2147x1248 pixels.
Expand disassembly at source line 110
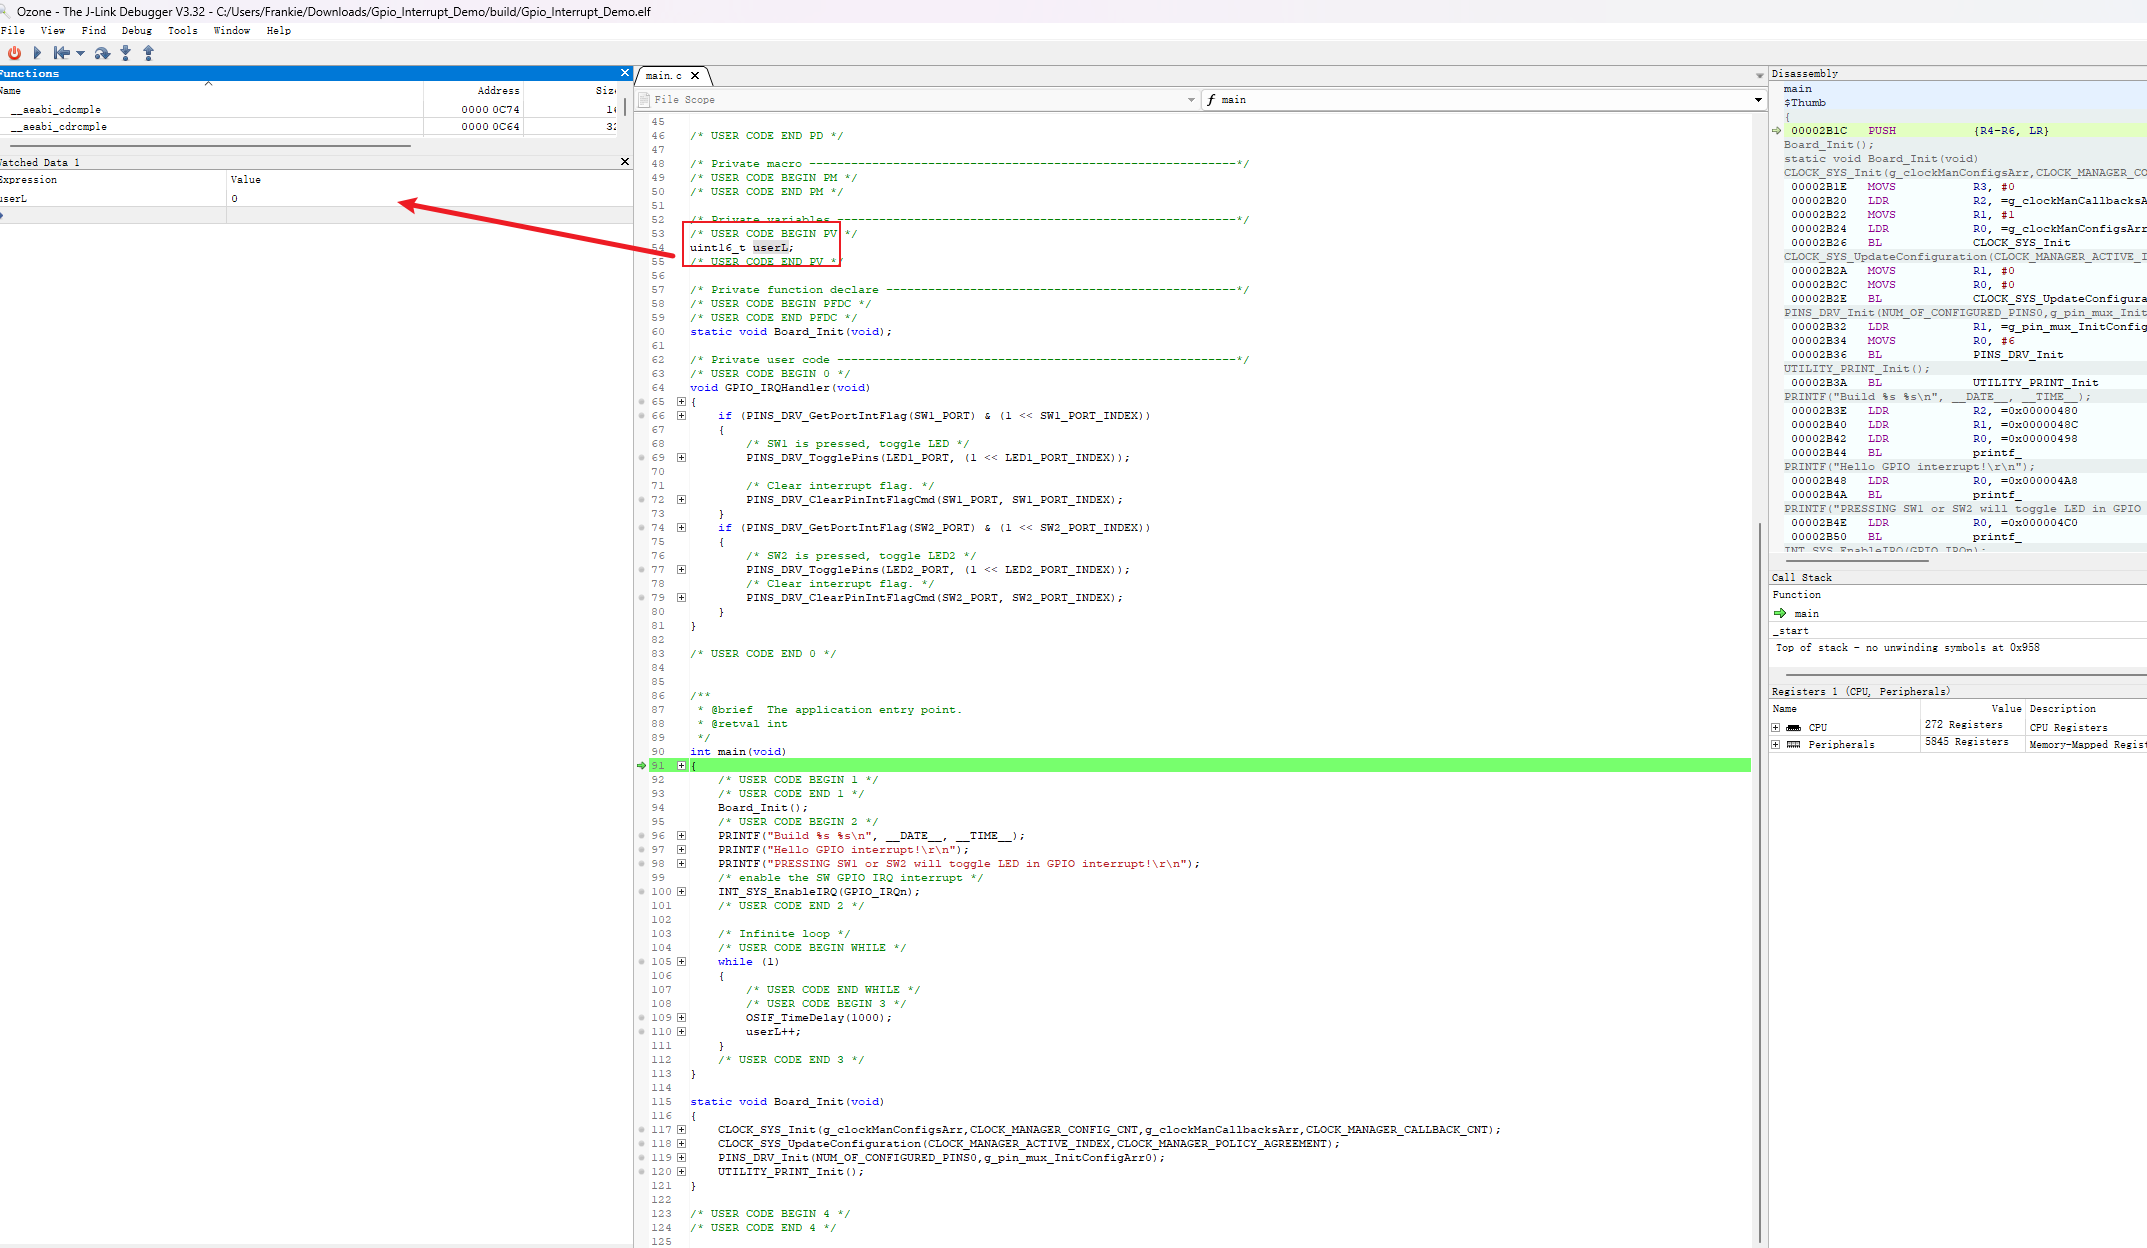click(x=681, y=1032)
